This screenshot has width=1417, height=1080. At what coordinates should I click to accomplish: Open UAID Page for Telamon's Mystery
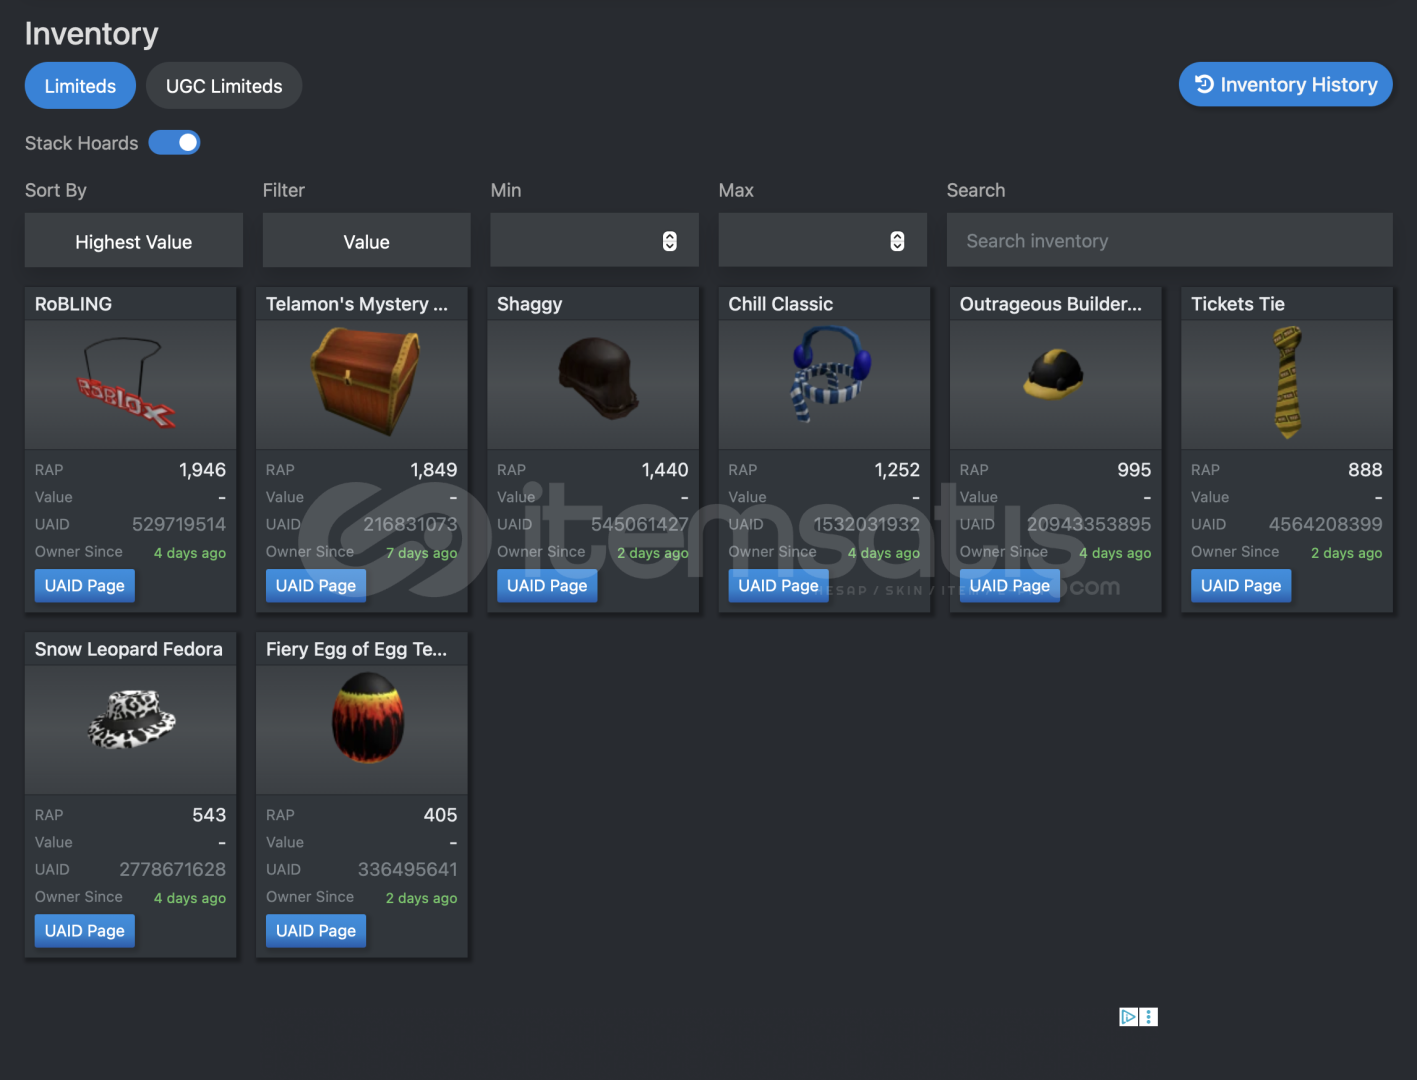pos(316,586)
